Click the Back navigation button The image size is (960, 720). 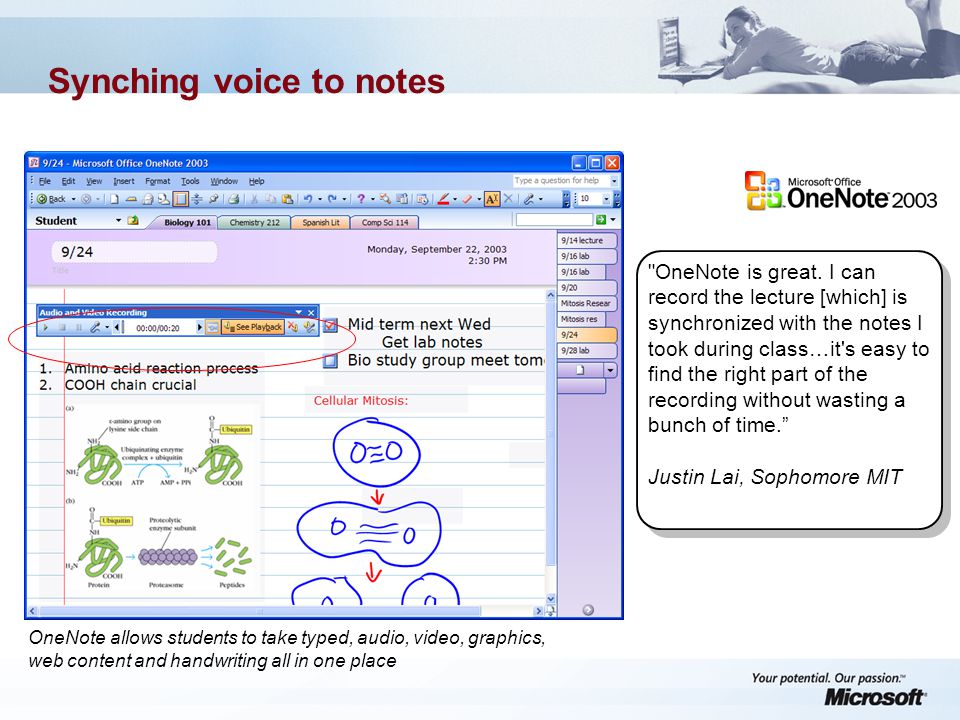(x=51, y=199)
